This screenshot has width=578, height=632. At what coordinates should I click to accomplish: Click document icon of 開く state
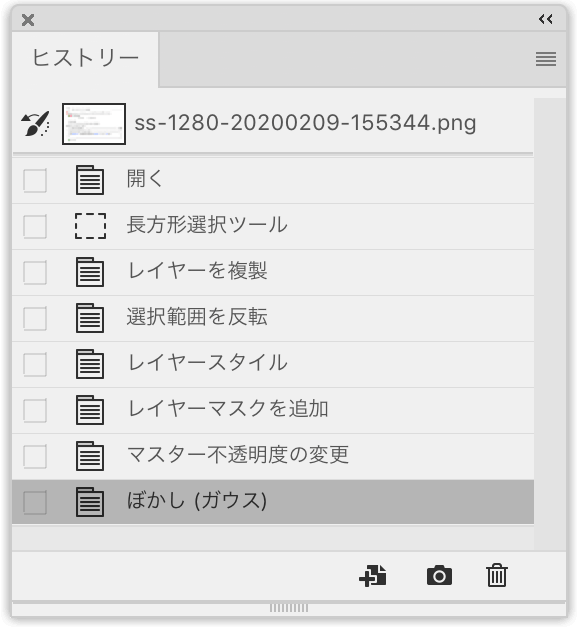(90, 180)
